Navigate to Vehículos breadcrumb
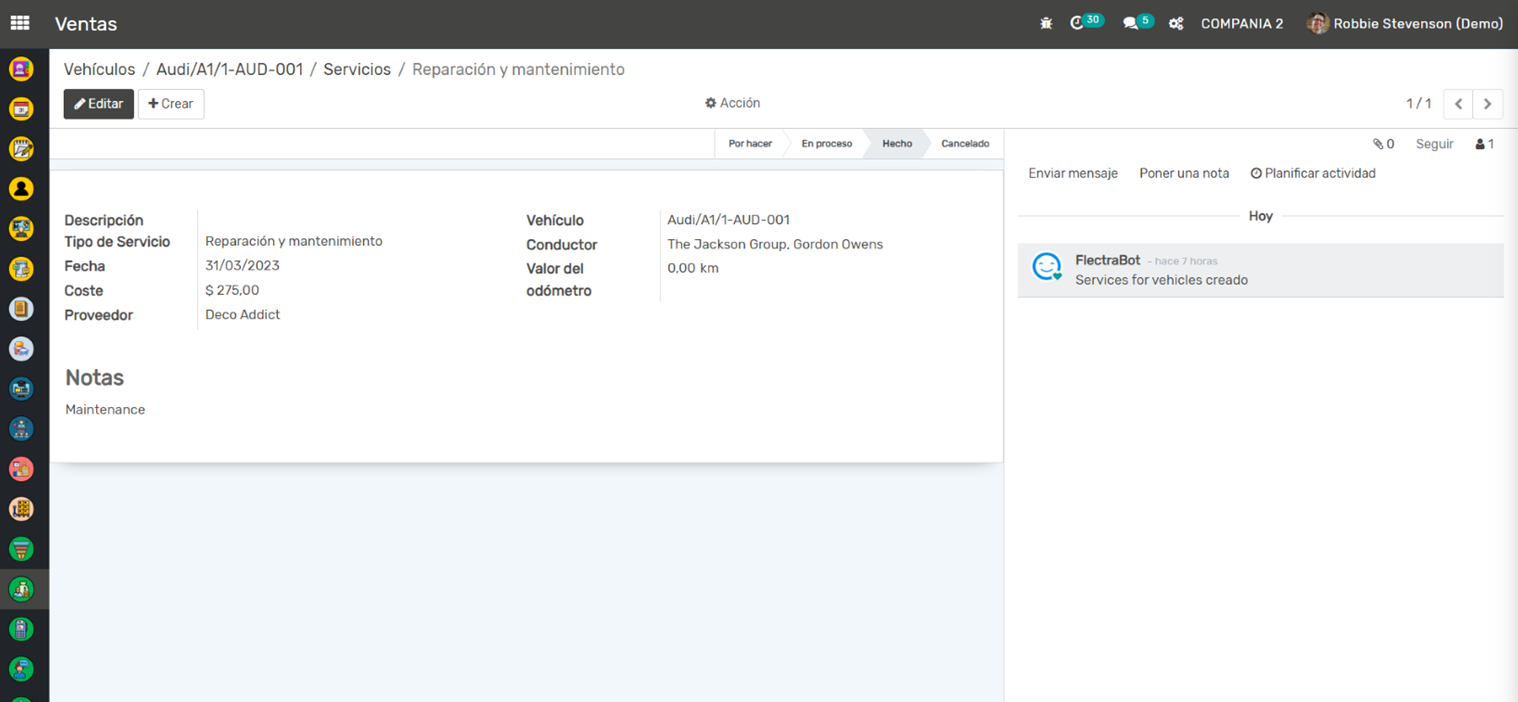 pyautogui.click(x=99, y=70)
